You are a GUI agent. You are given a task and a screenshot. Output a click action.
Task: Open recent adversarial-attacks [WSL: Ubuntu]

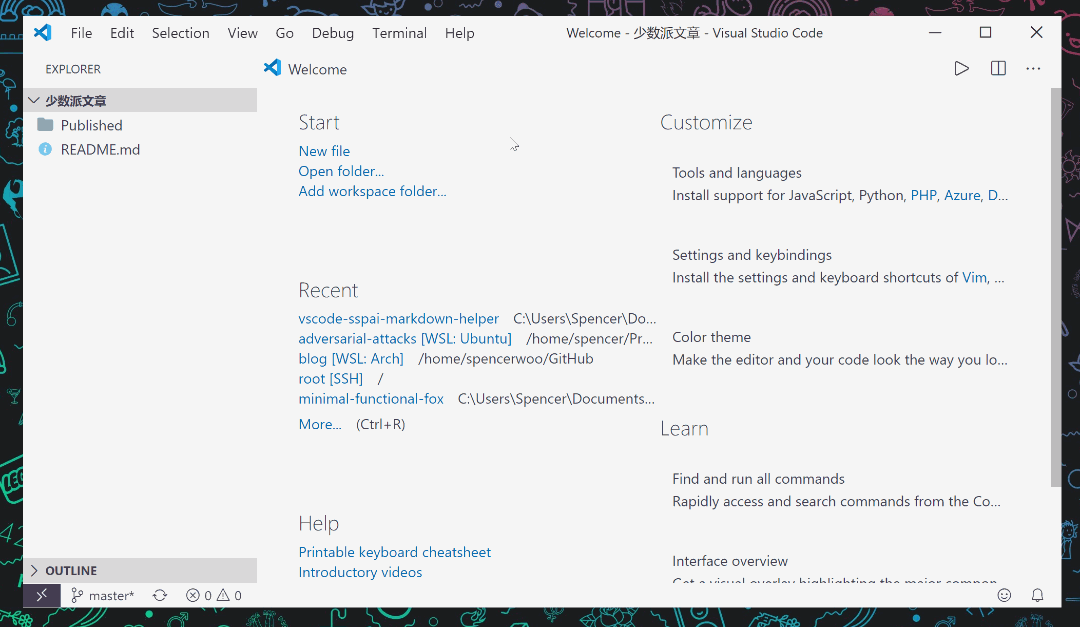tap(405, 338)
